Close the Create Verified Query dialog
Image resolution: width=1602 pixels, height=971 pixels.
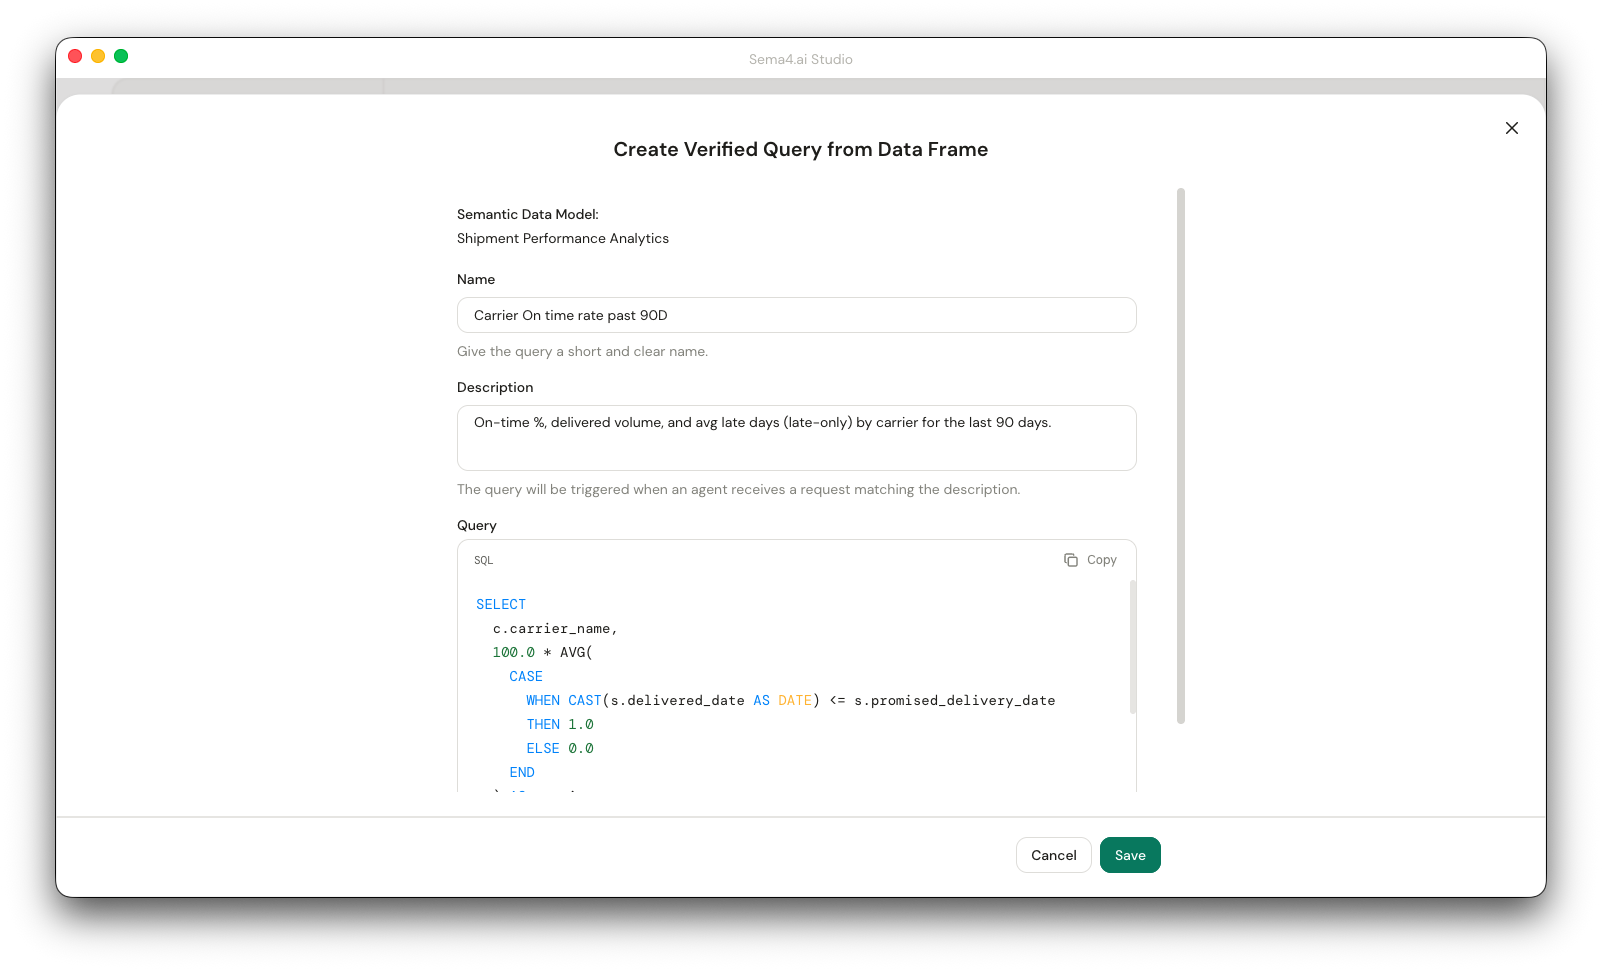point(1511,128)
